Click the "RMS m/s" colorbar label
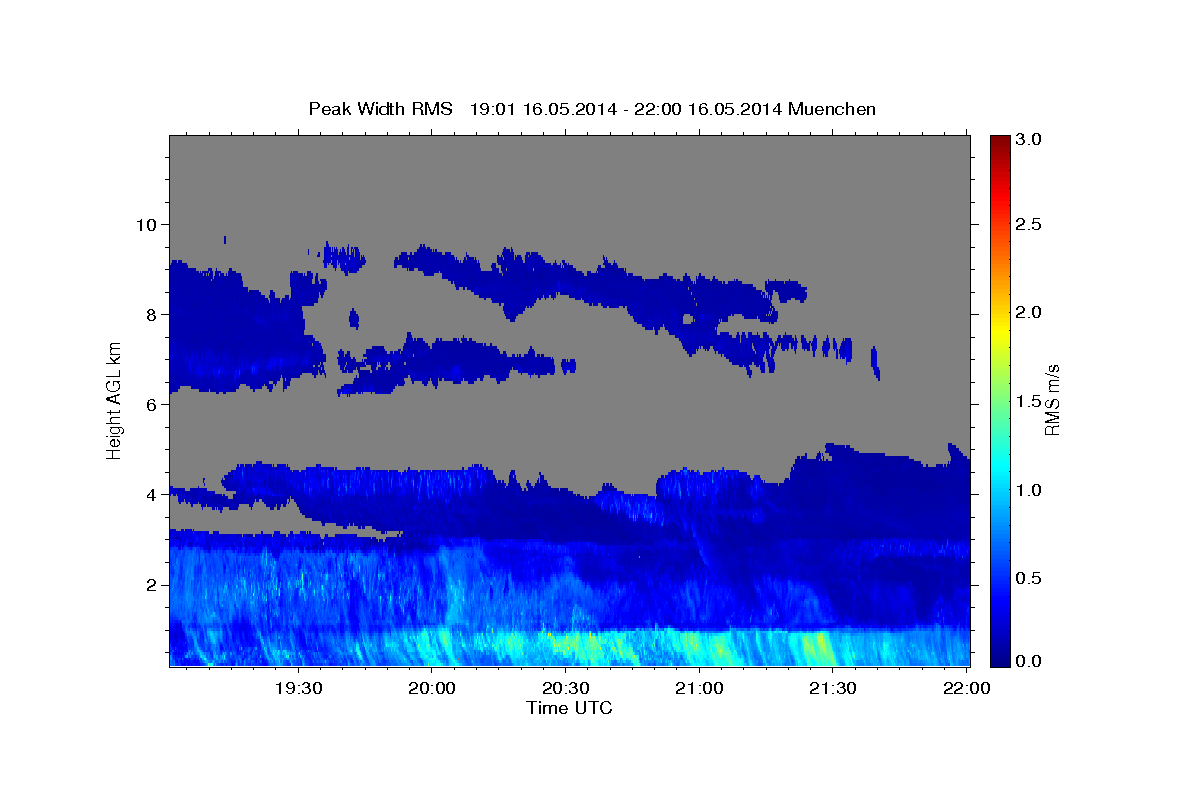The height and width of the screenshot is (800, 1200). pos(1052,400)
